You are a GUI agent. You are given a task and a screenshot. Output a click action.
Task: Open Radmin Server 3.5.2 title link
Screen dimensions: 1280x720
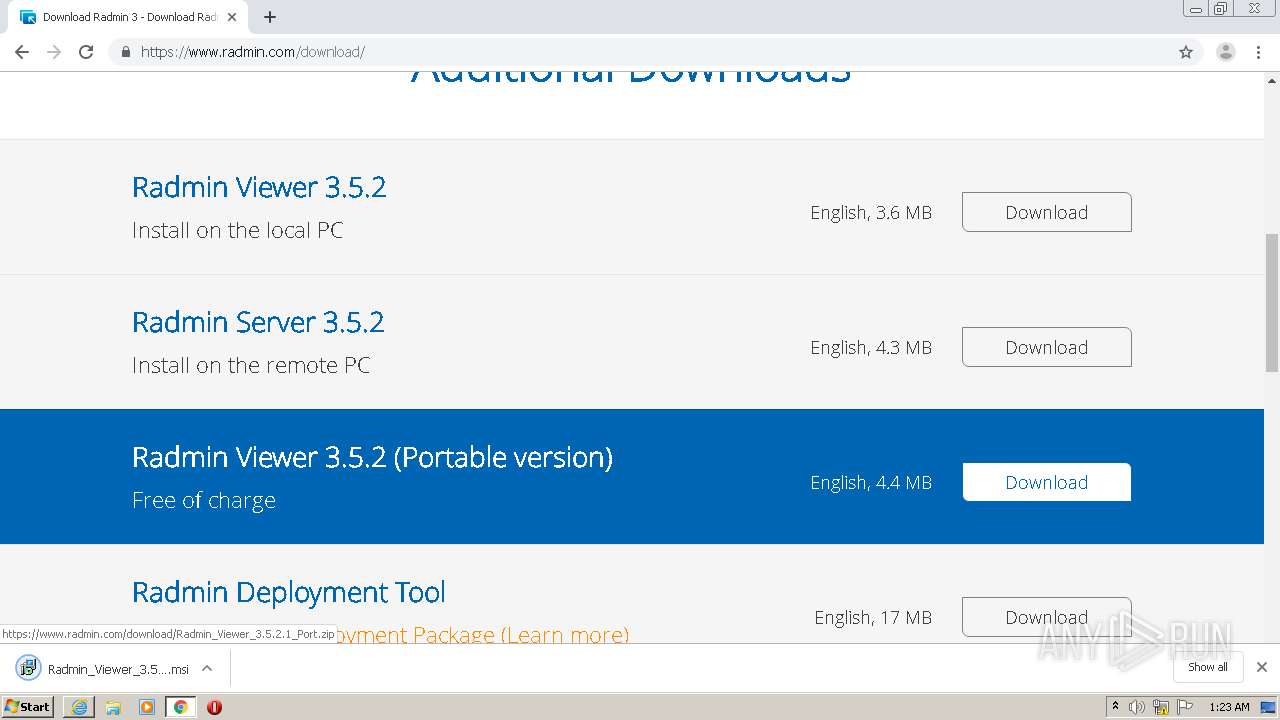point(258,322)
